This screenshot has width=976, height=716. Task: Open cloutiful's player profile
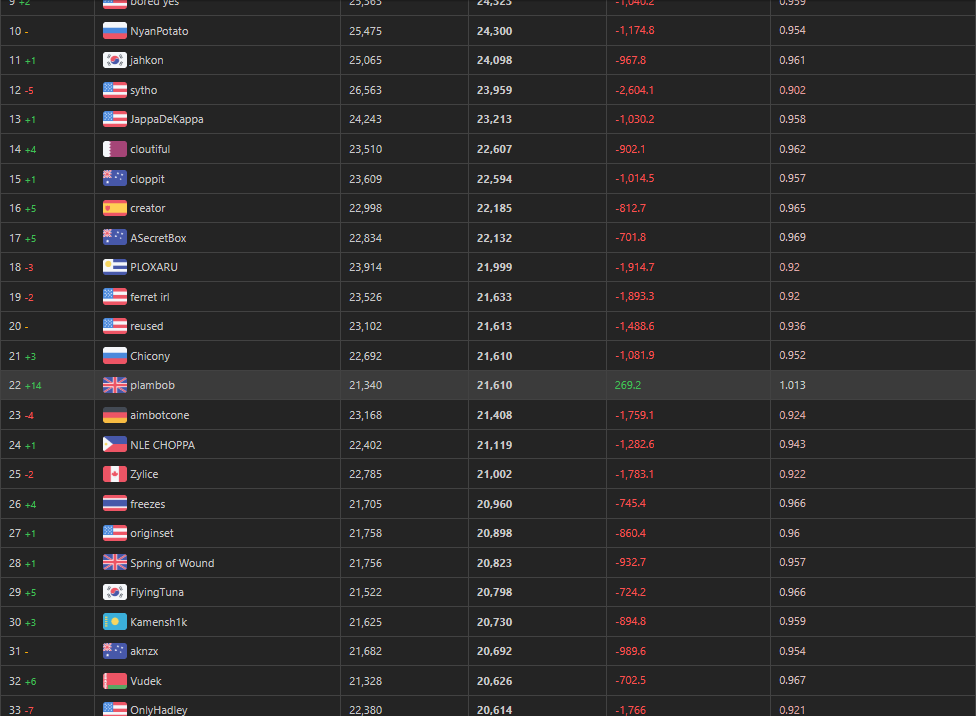[x=150, y=149]
